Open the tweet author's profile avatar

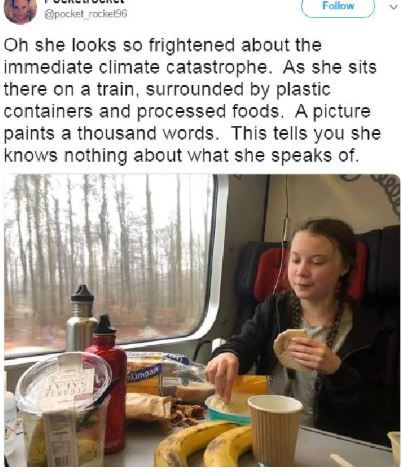[x=20, y=10]
